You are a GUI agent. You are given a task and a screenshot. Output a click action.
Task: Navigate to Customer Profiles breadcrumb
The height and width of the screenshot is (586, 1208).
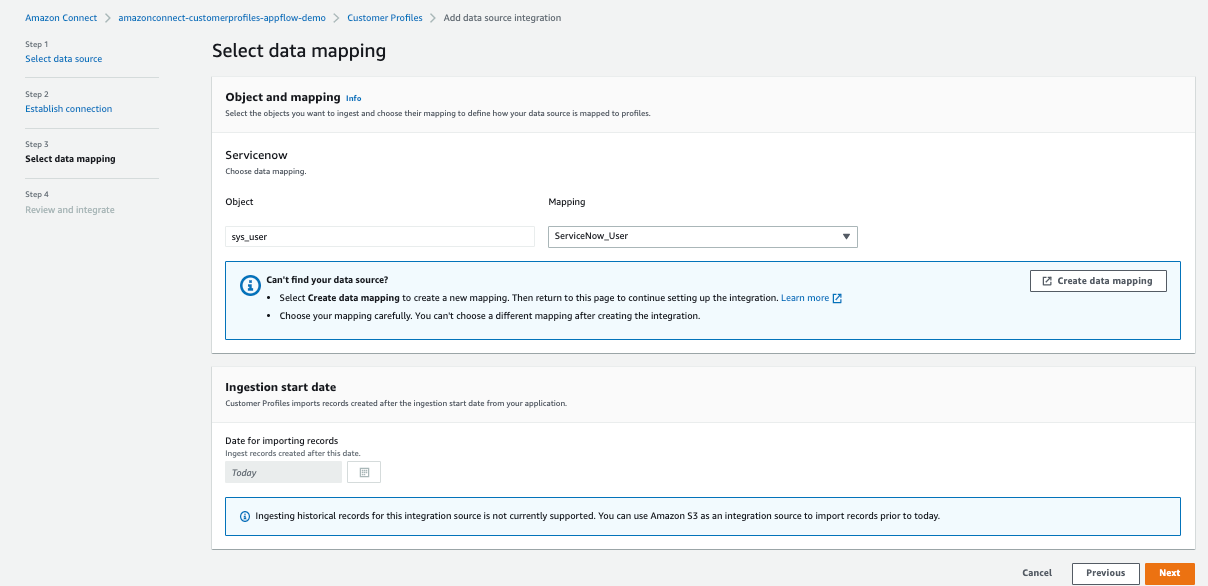pyautogui.click(x=385, y=18)
